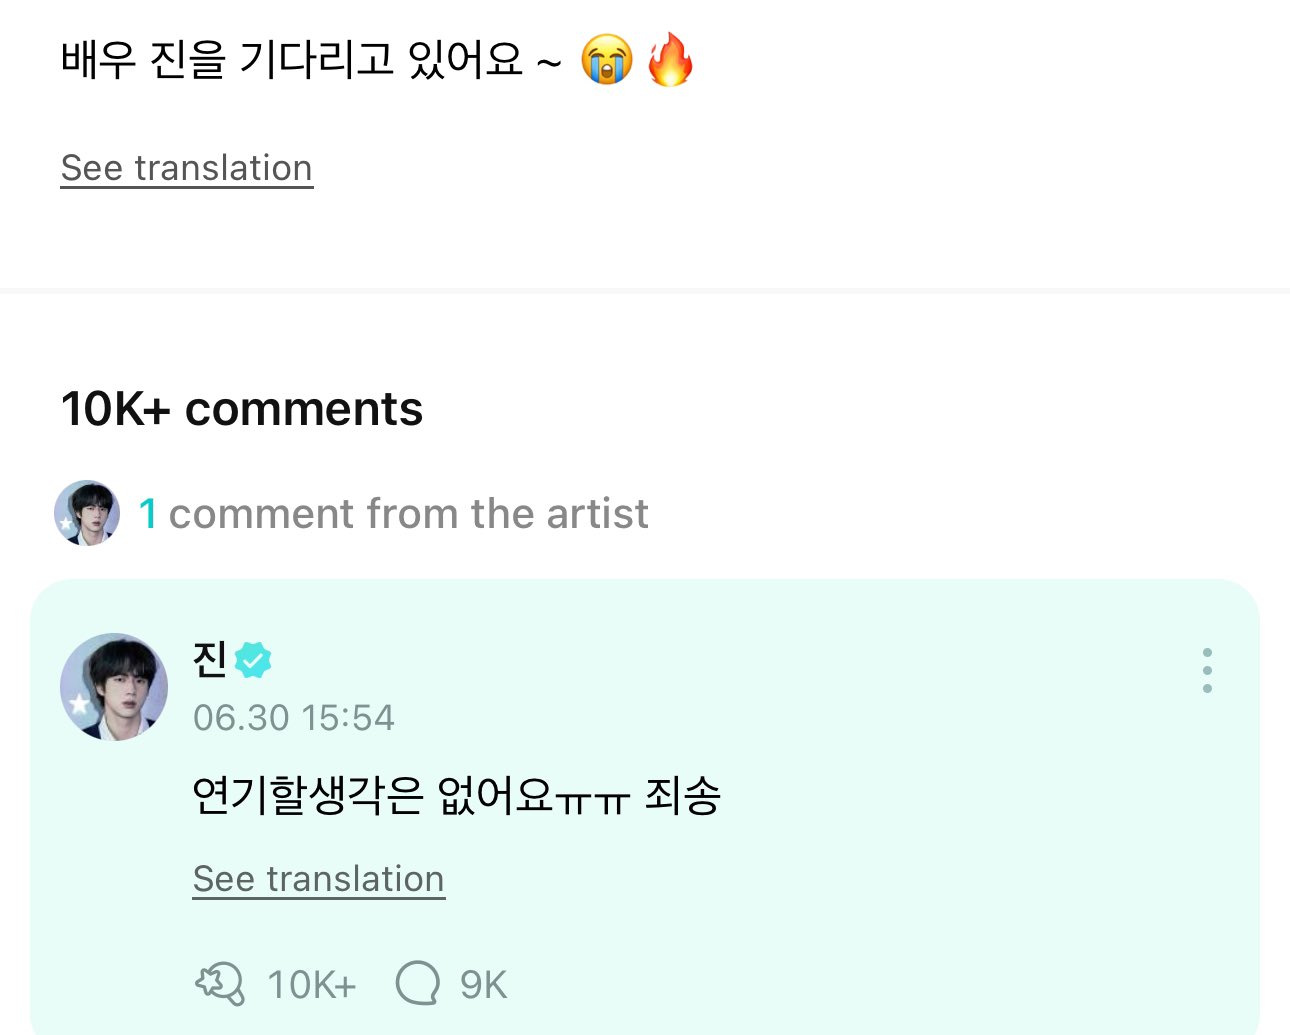Open more options with the three-dot icon

(x=1207, y=670)
